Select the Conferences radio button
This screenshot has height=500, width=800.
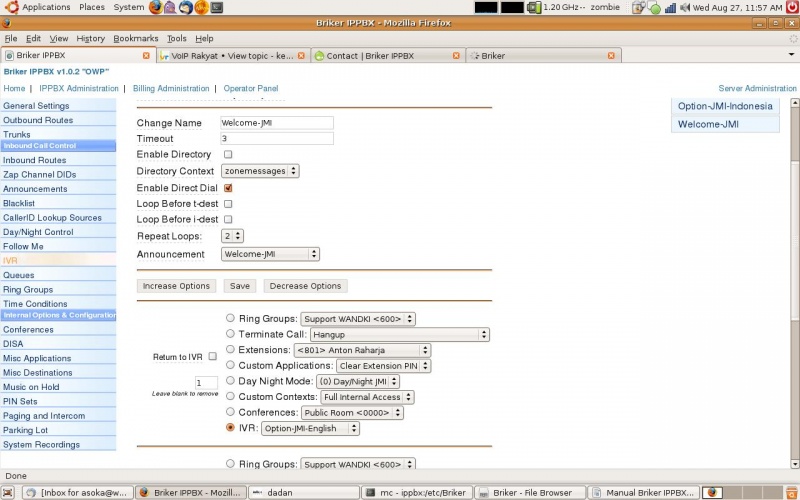point(230,412)
